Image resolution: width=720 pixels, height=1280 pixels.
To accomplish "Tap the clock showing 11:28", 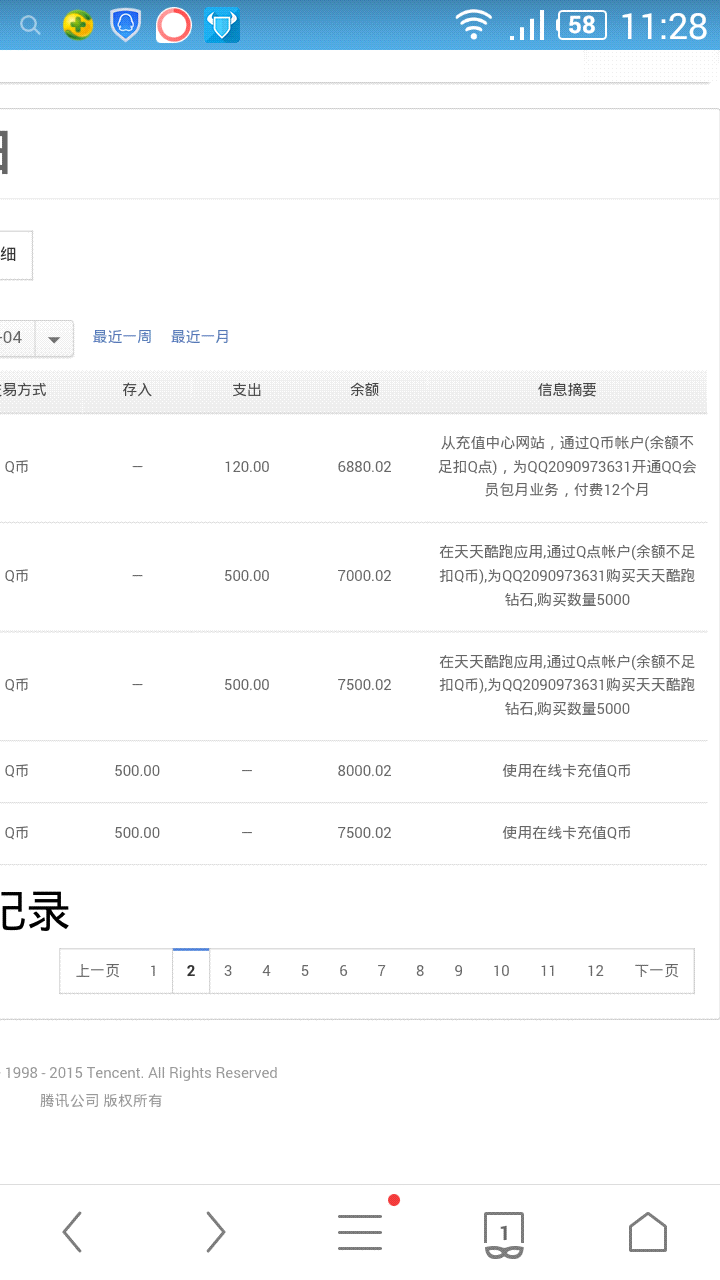I will tap(664, 26).
